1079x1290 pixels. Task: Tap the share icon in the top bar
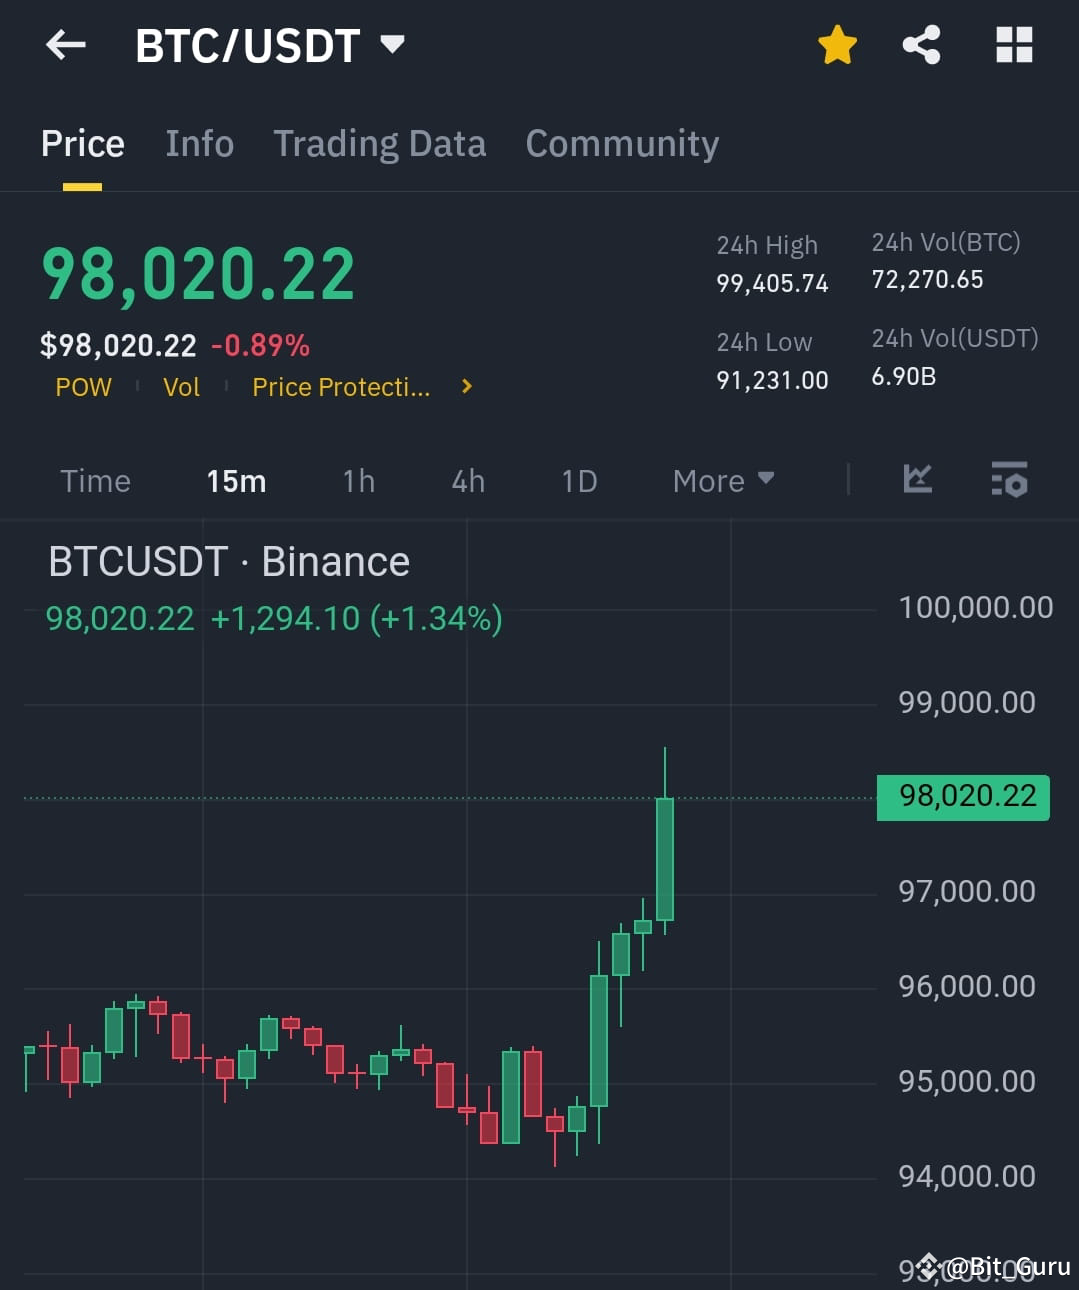(921, 45)
